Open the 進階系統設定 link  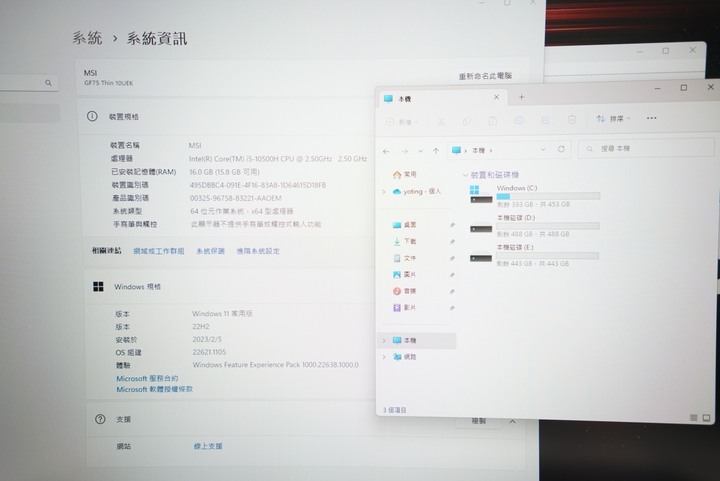[258, 251]
